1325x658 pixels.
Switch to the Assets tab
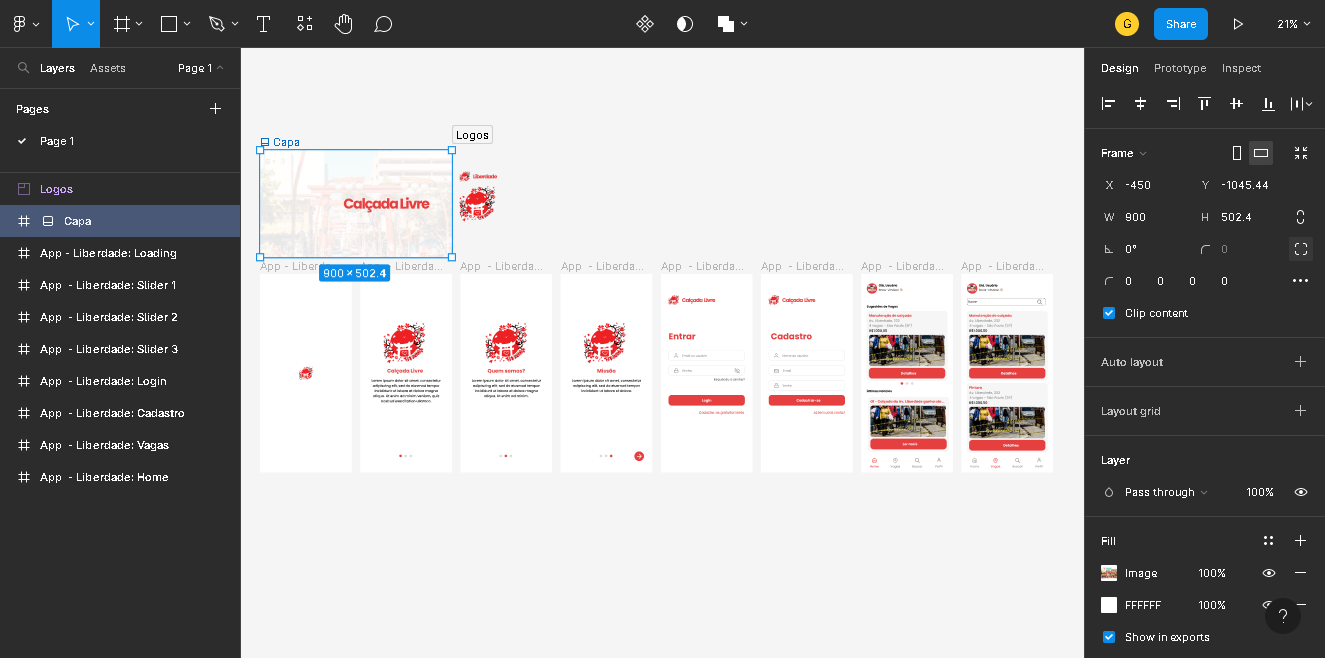pos(108,68)
